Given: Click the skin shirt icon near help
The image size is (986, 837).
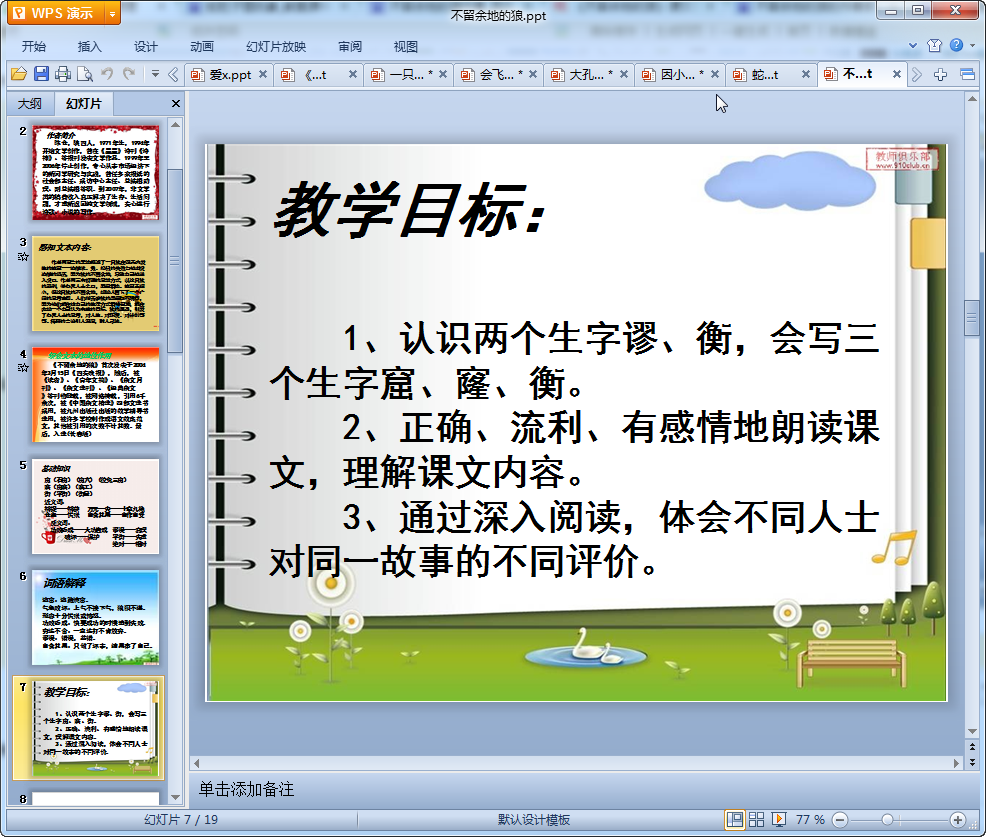Looking at the screenshot, I should tap(934, 45).
